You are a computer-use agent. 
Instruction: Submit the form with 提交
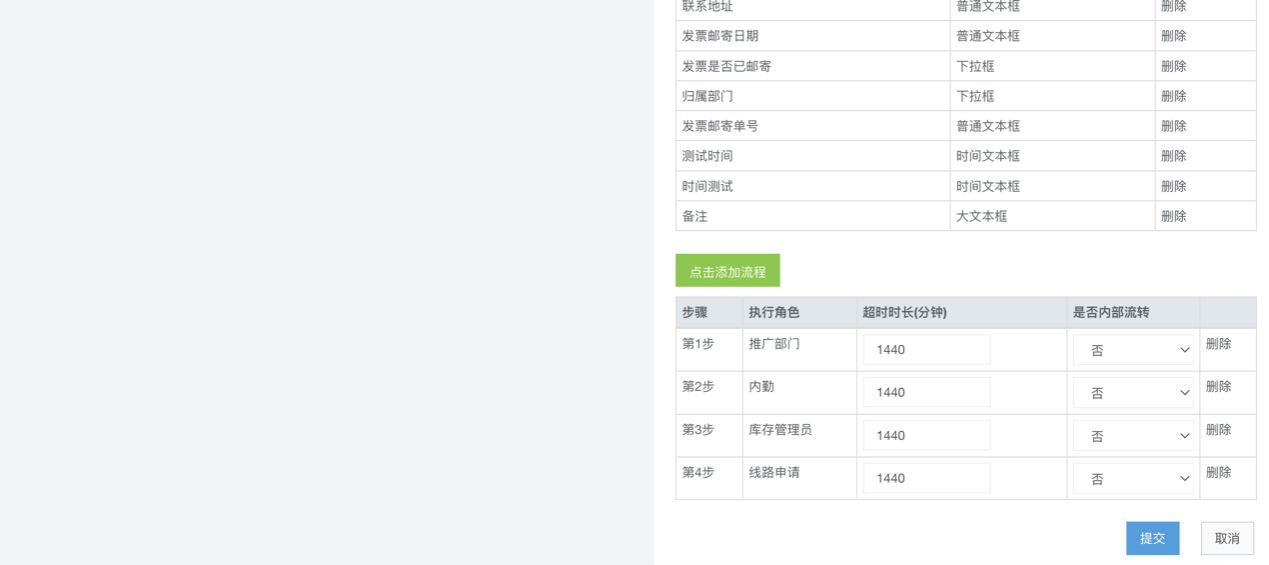[x=1152, y=538]
